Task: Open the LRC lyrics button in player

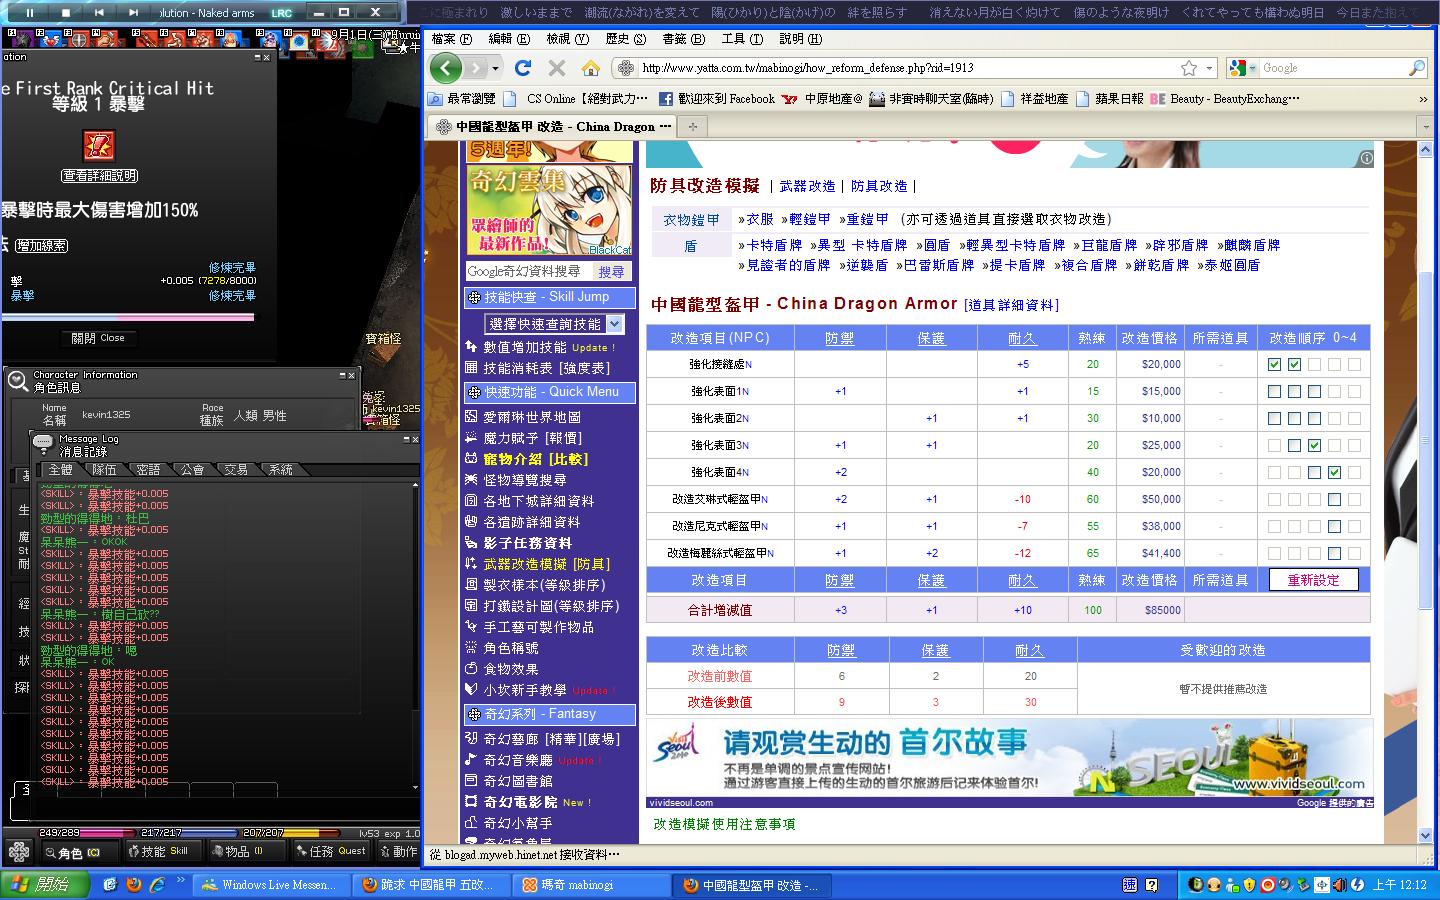Action: coord(282,13)
